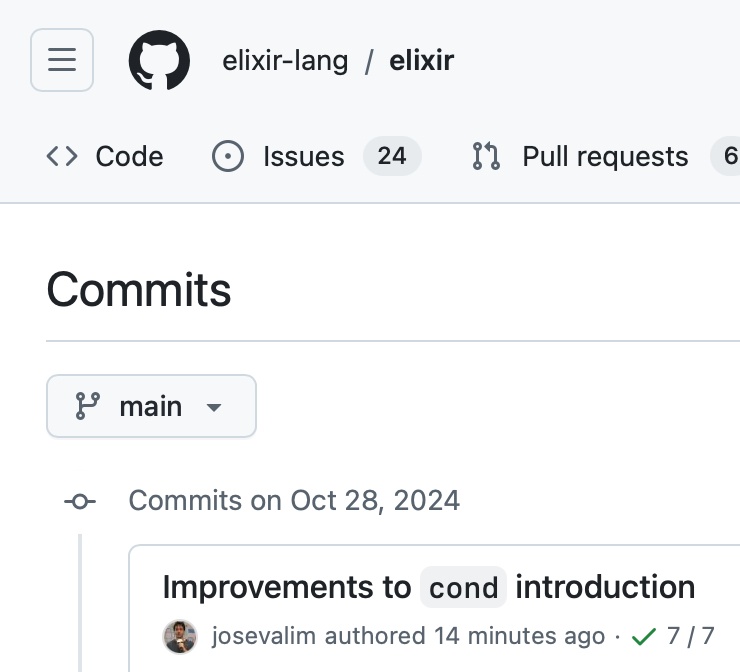Viewport: 740px width, 672px height.
Task: Click the elixir repository name link
Action: tap(424, 61)
